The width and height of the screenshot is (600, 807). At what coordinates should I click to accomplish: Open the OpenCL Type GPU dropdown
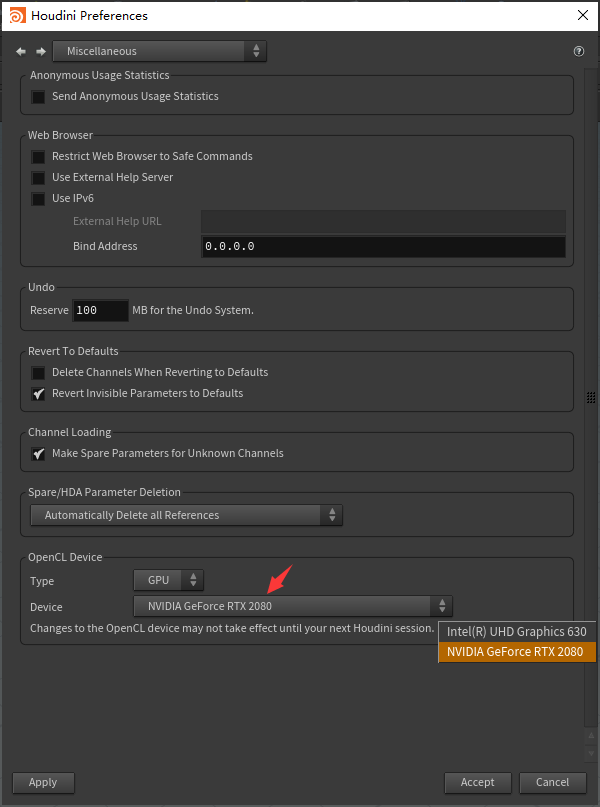tap(168, 580)
